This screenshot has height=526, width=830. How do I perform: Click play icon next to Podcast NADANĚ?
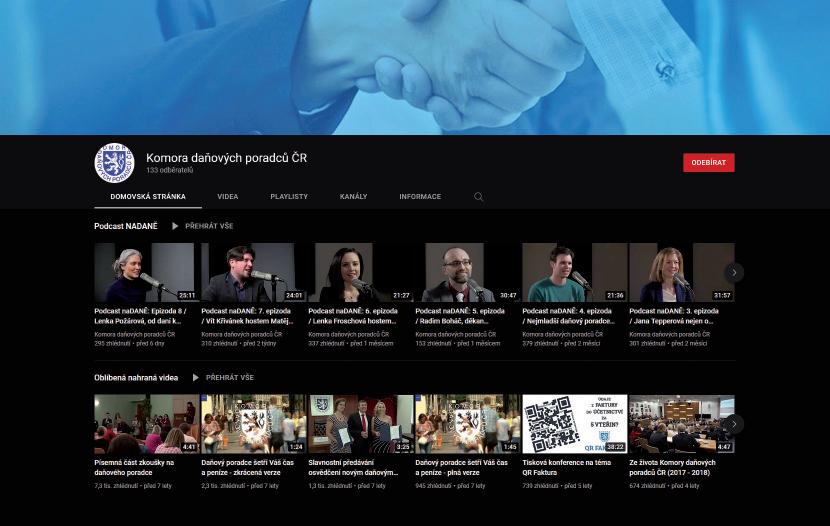(x=175, y=226)
